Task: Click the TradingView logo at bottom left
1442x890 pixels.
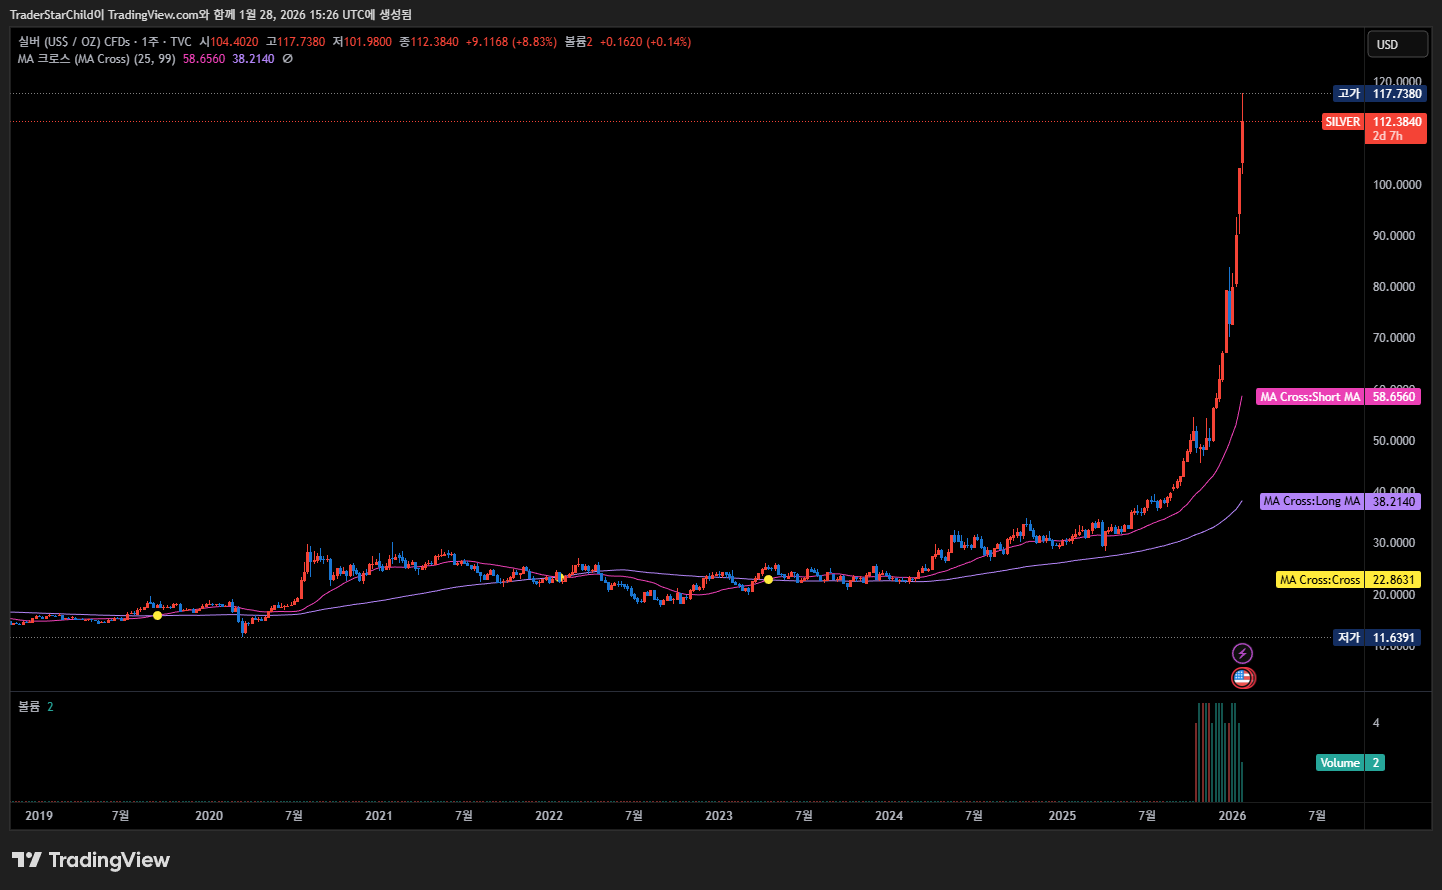Action: point(91,860)
